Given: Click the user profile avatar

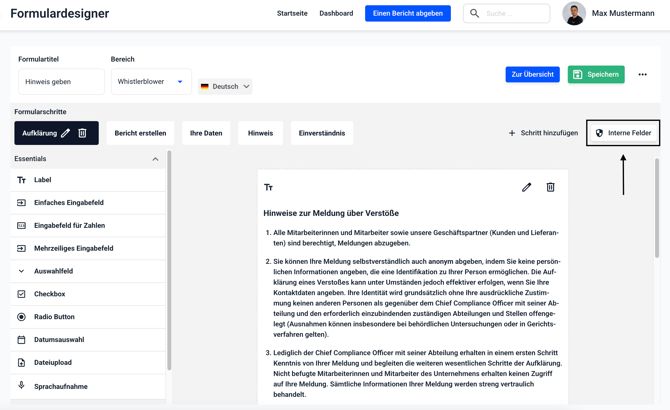Looking at the screenshot, I should point(574,14).
